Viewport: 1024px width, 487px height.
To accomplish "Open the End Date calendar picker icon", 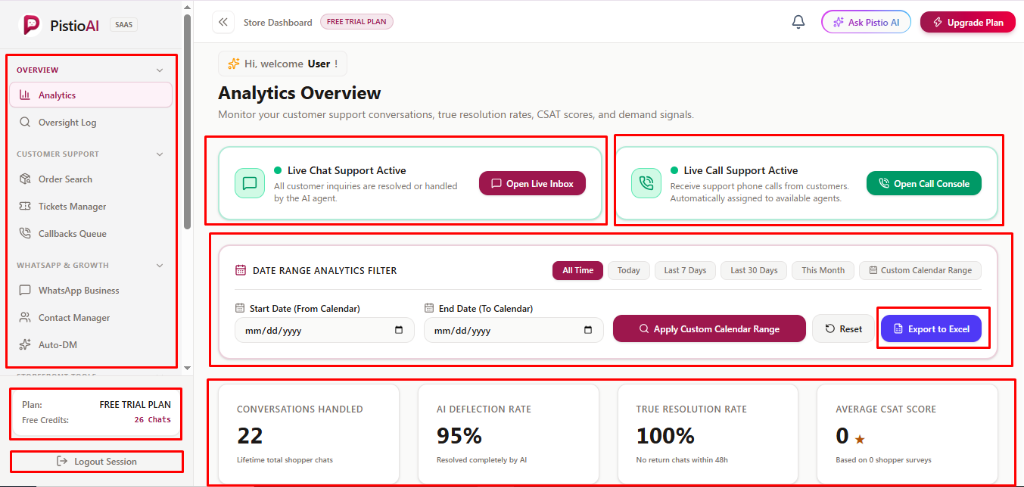I will coord(588,330).
